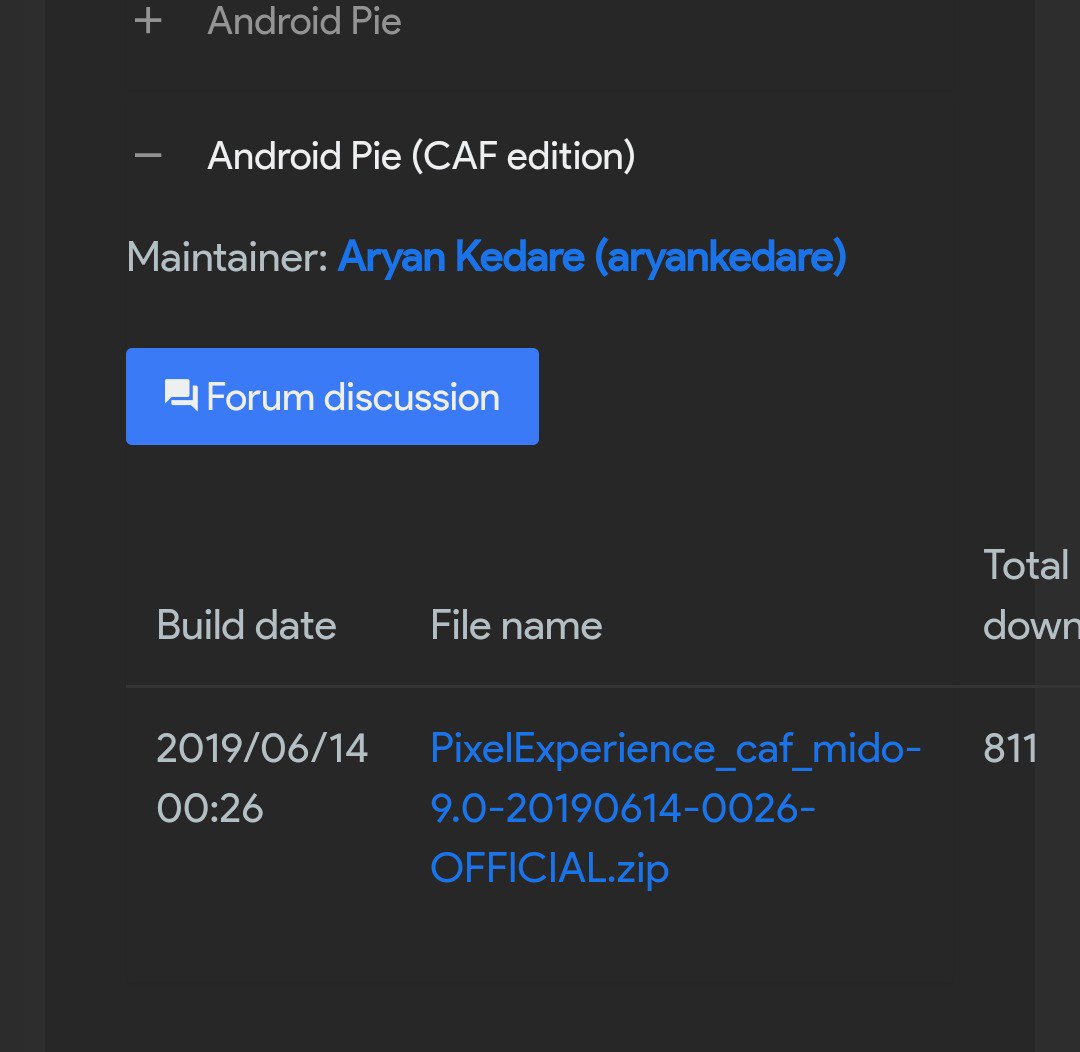Click the File name column header
Image resolution: width=1080 pixels, height=1052 pixels.
(516, 626)
